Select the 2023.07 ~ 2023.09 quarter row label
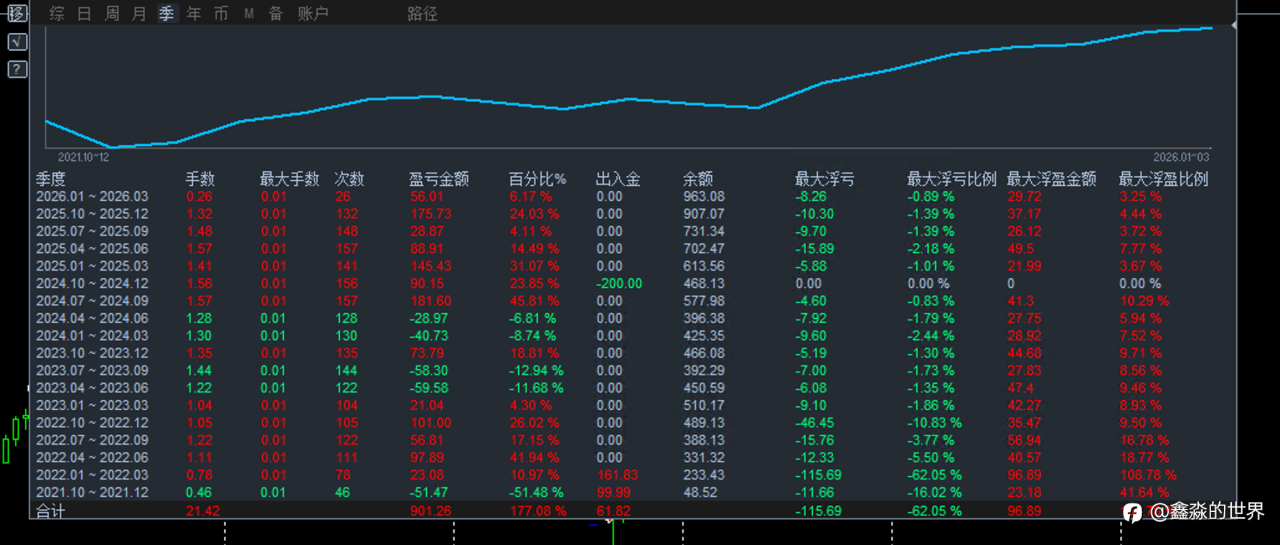1280x545 pixels. [92, 370]
